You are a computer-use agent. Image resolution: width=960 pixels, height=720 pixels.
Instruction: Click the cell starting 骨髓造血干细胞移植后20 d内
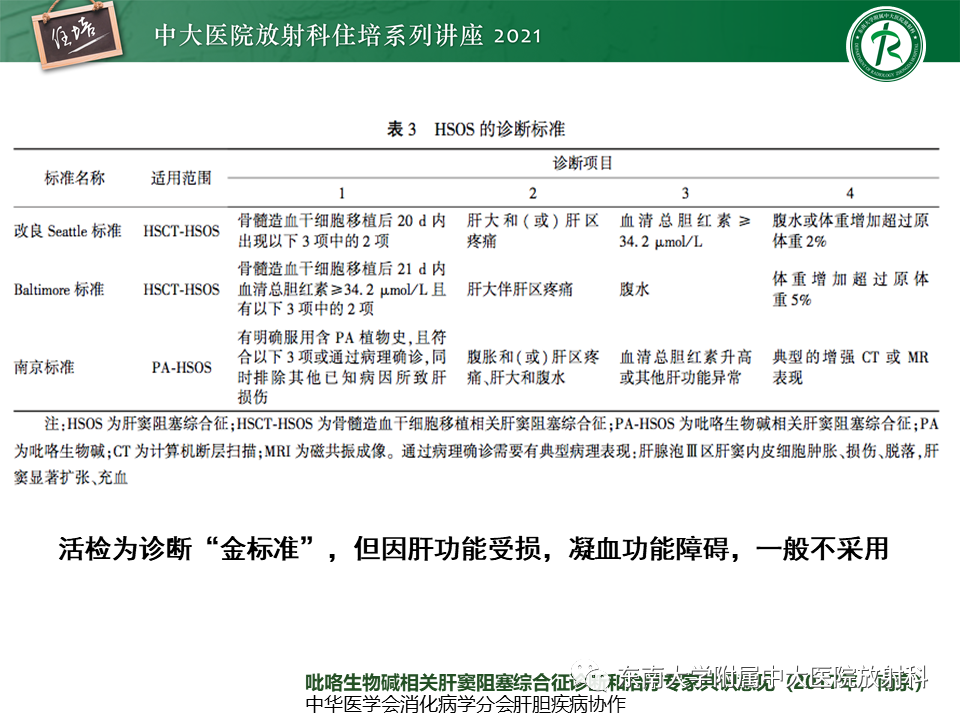pos(342,231)
